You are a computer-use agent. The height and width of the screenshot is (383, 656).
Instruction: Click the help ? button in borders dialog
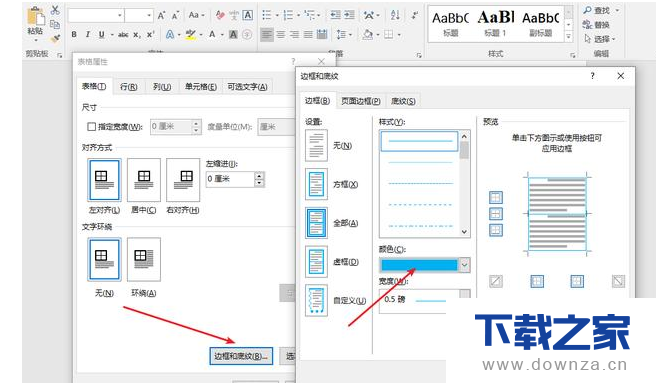[x=592, y=76]
